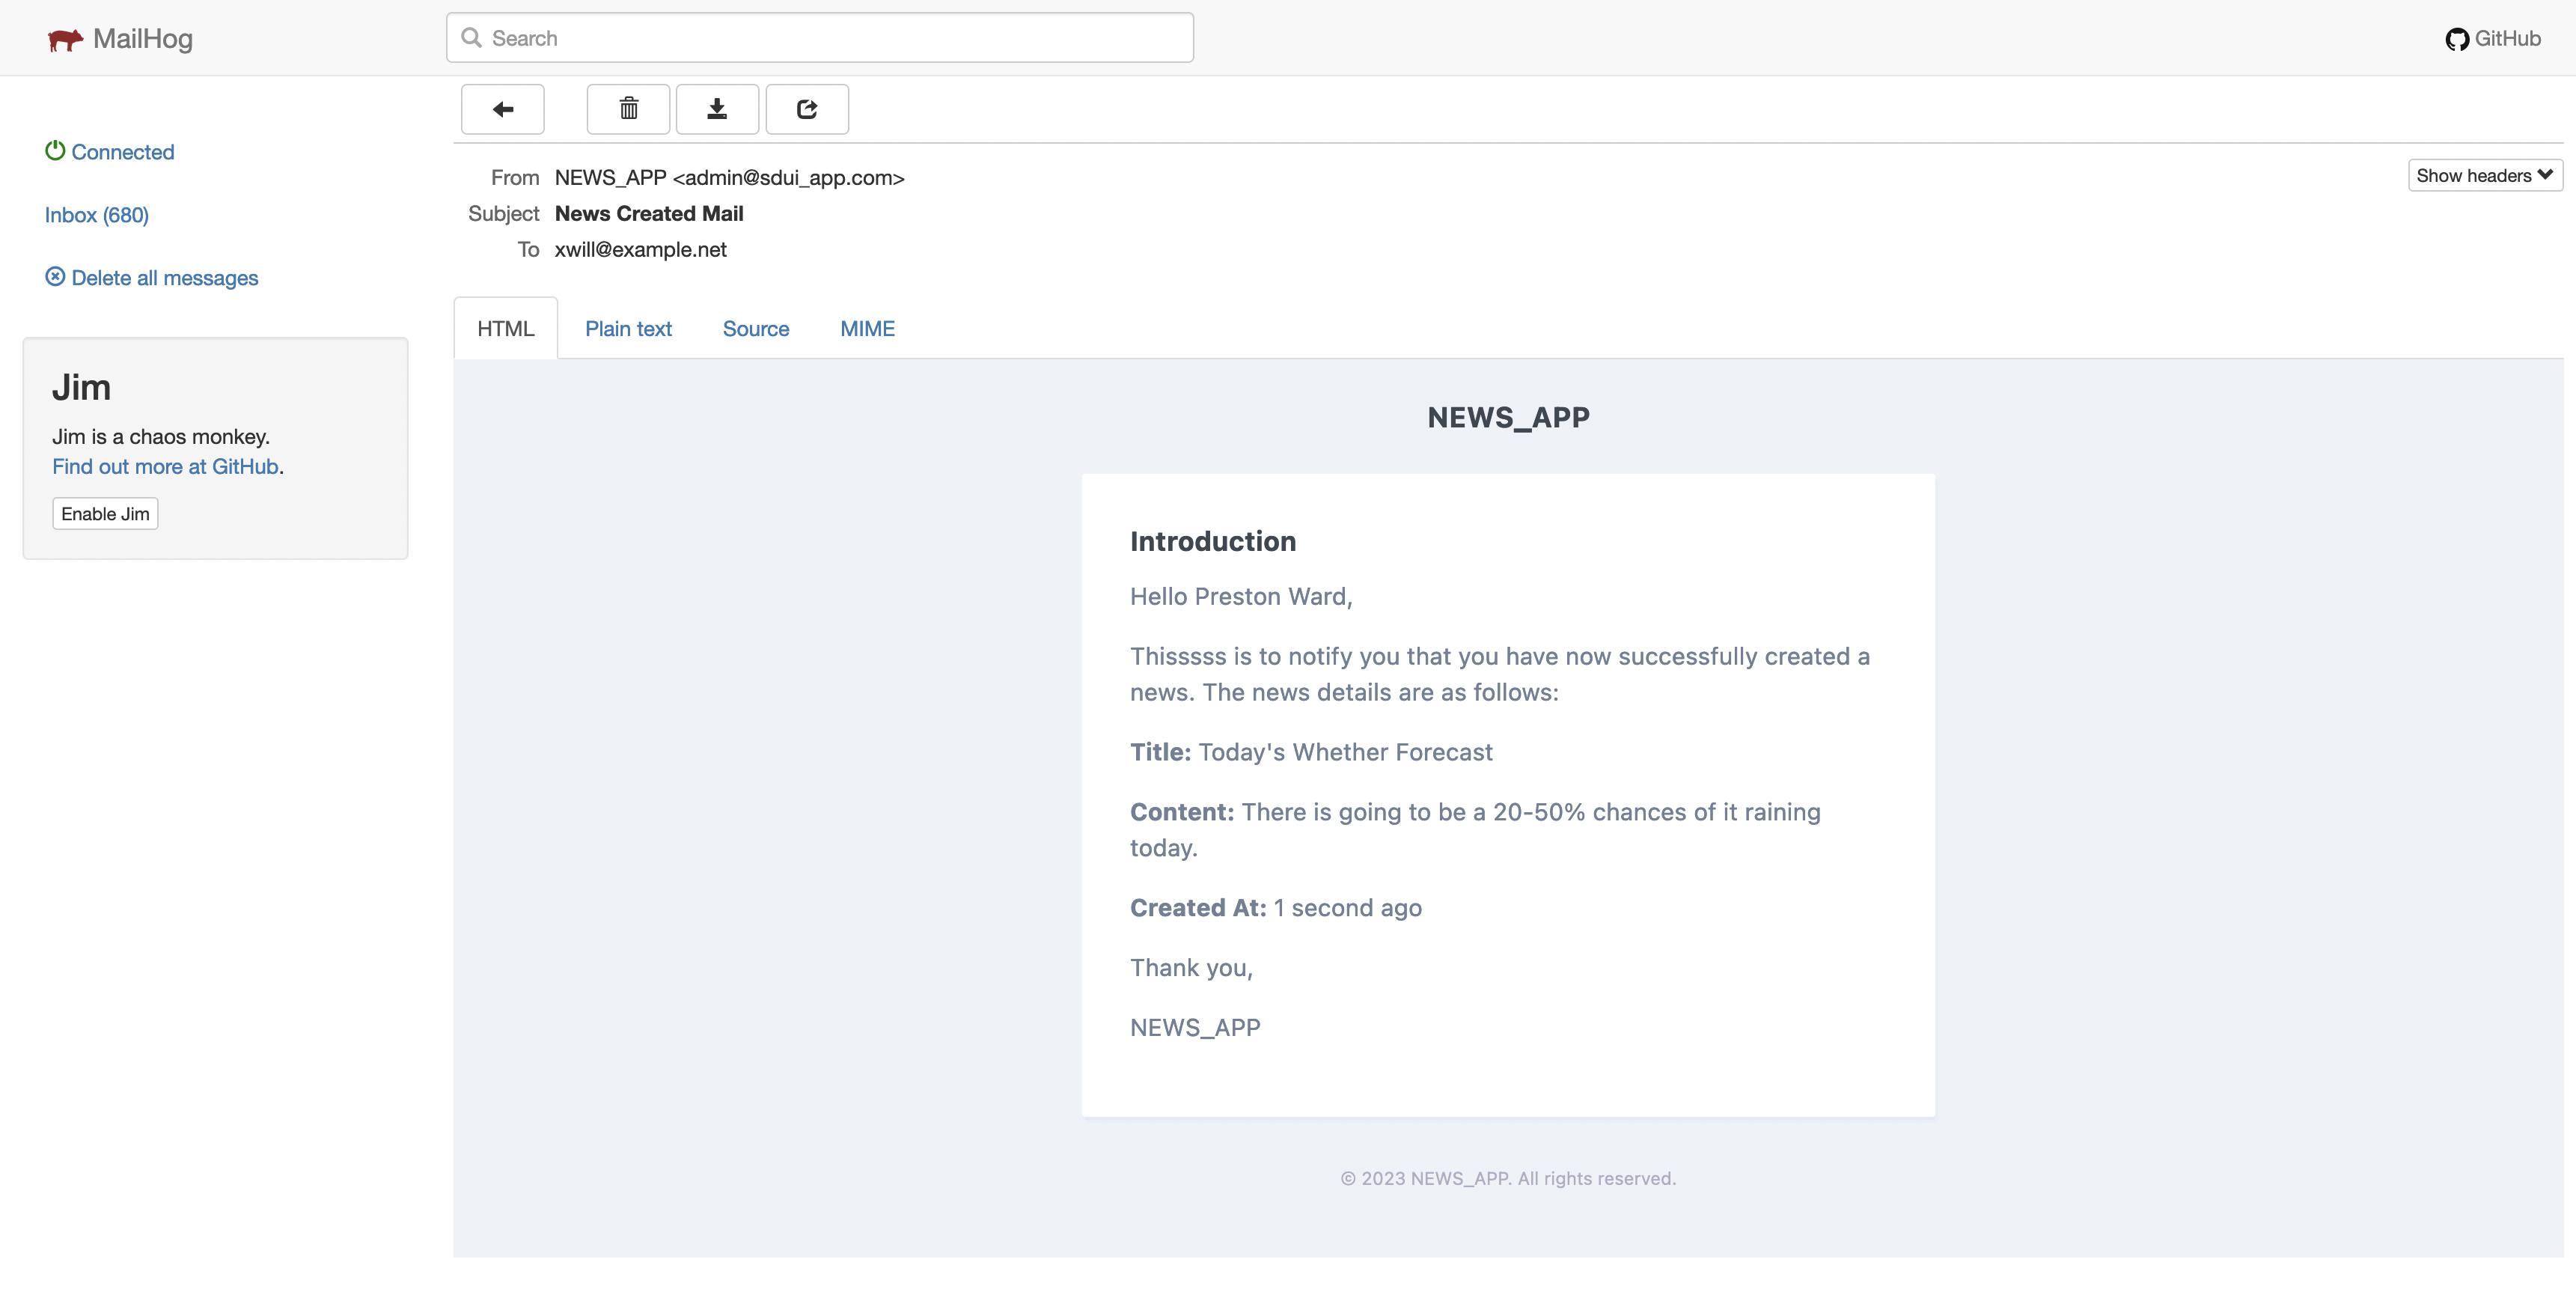Download the message using the download icon
This screenshot has height=1295, width=2576.
click(x=716, y=109)
